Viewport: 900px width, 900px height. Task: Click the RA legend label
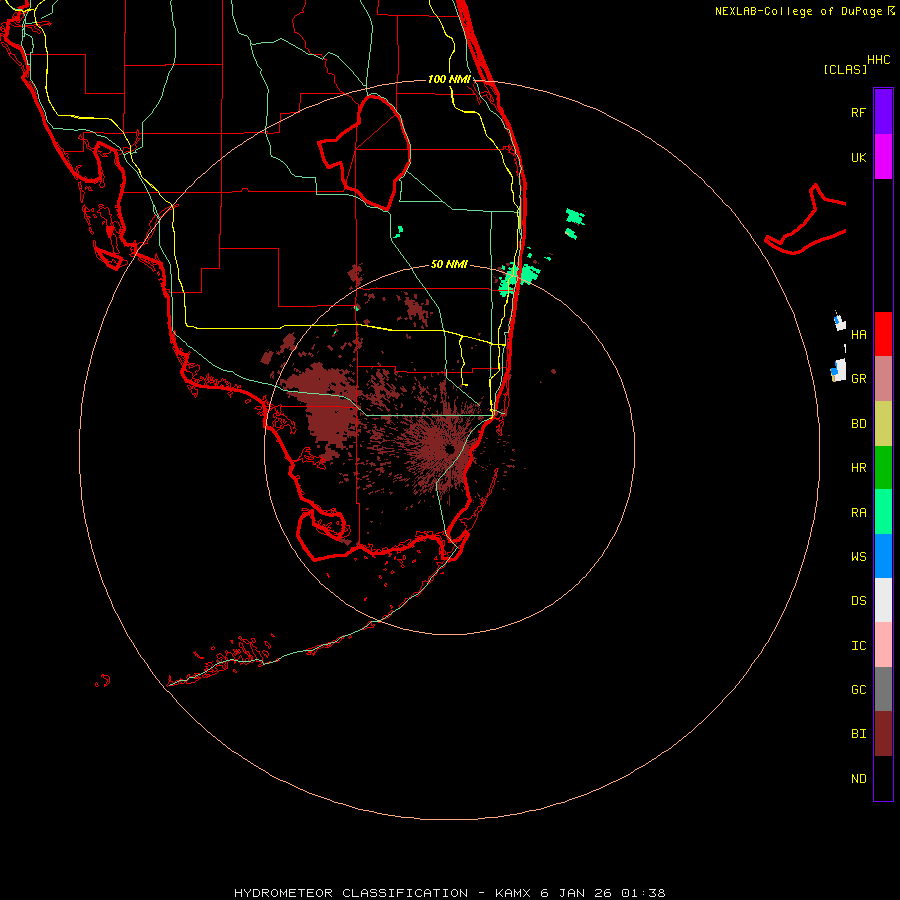(x=858, y=513)
